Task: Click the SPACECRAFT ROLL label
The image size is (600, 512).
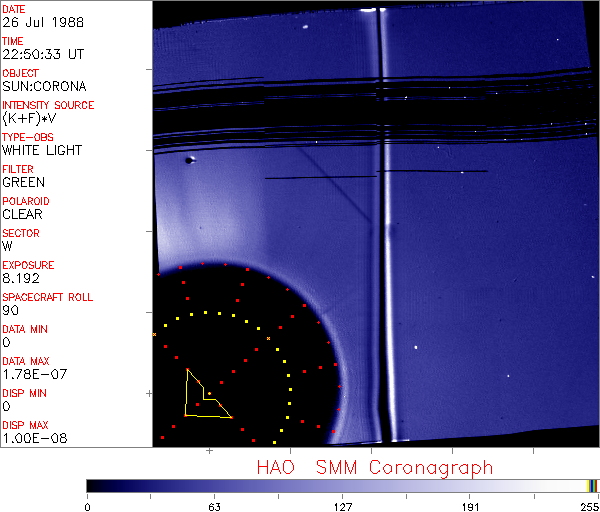Action: coord(48,297)
